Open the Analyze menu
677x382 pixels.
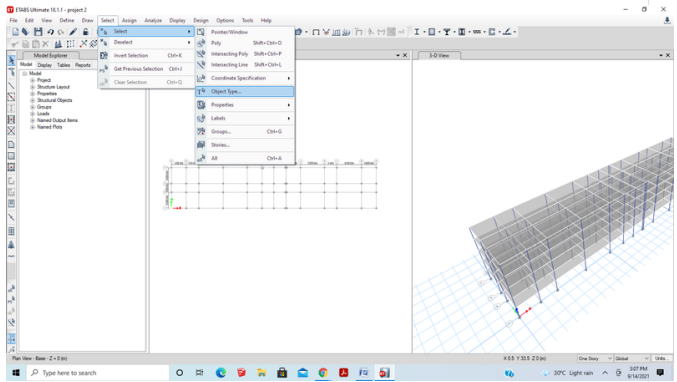tap(153, 20)
